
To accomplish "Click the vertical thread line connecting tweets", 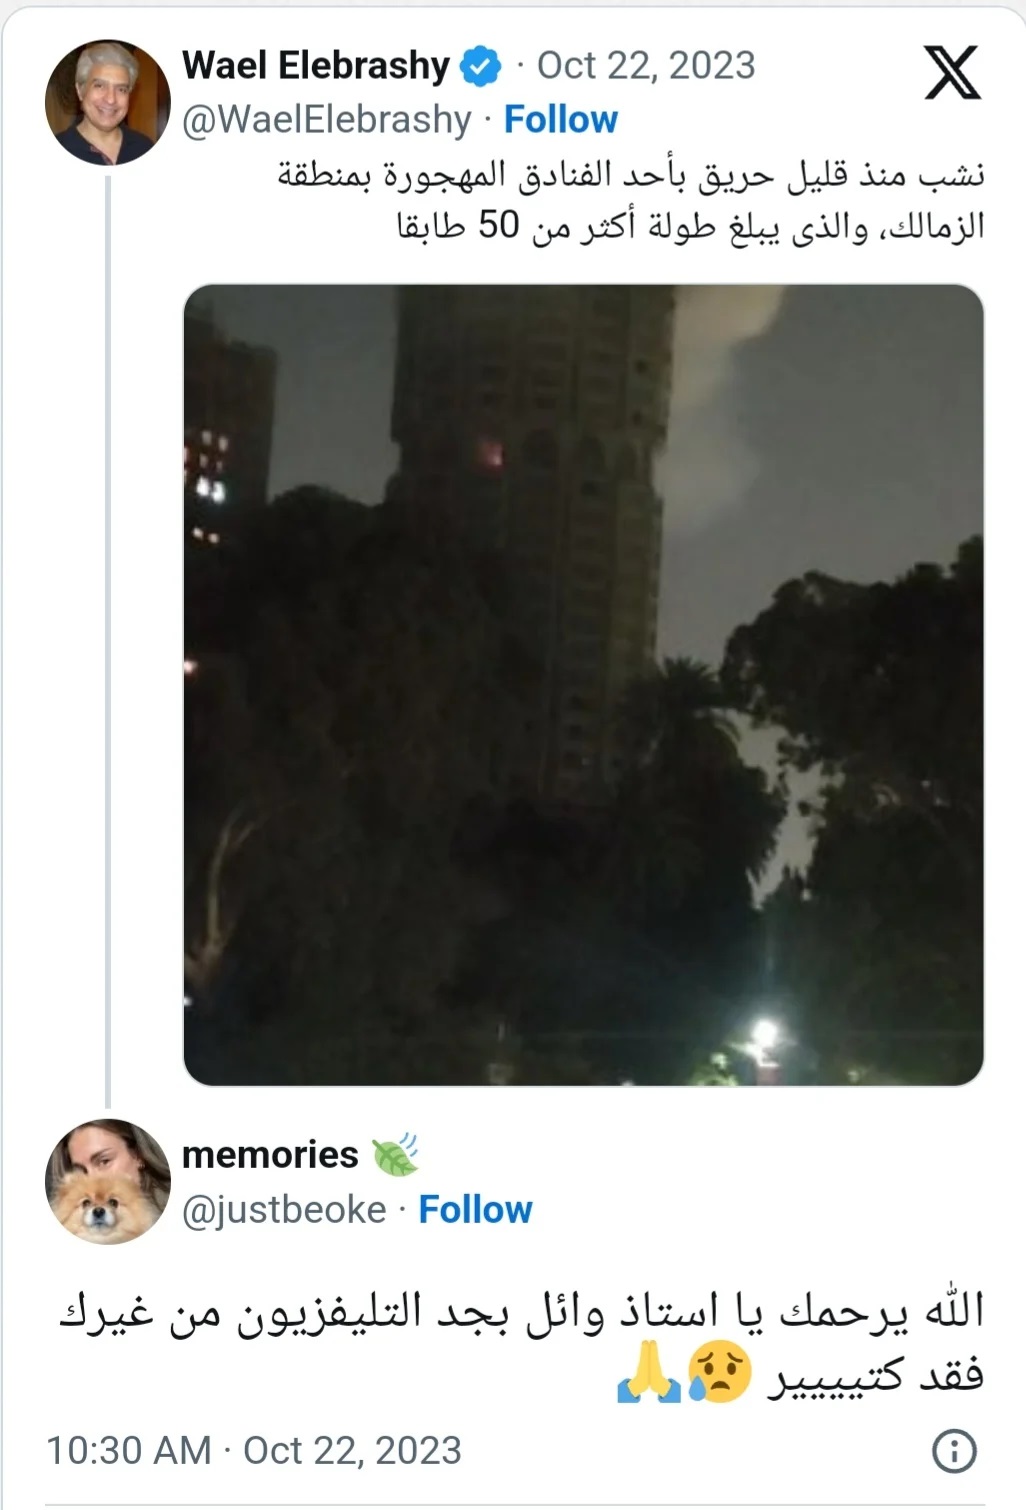I will pos(108,640).
